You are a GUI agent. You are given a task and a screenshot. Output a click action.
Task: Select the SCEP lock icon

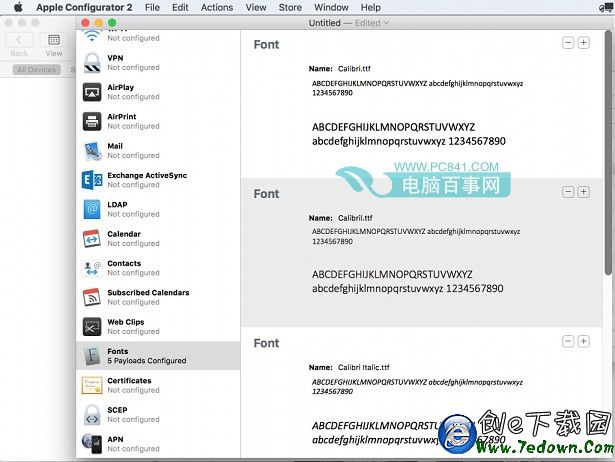pos(92,415)
